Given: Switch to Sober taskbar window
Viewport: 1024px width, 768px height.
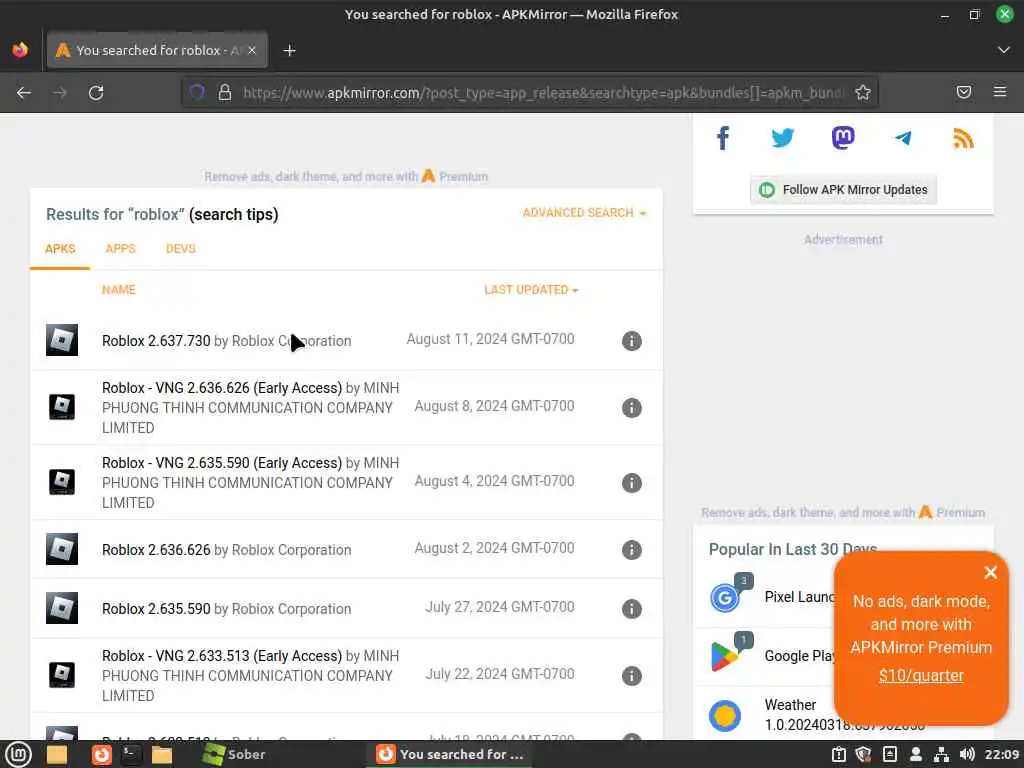Looking at the screenshot, I should click(234, 754).
